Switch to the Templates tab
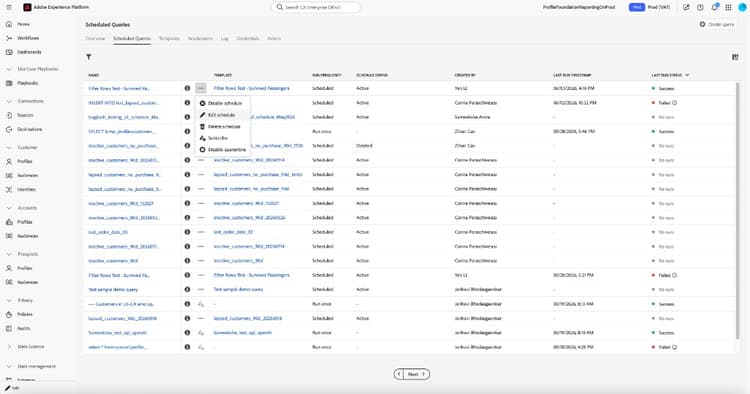This screenshot has width=750, height=394. tap(169, 38)
